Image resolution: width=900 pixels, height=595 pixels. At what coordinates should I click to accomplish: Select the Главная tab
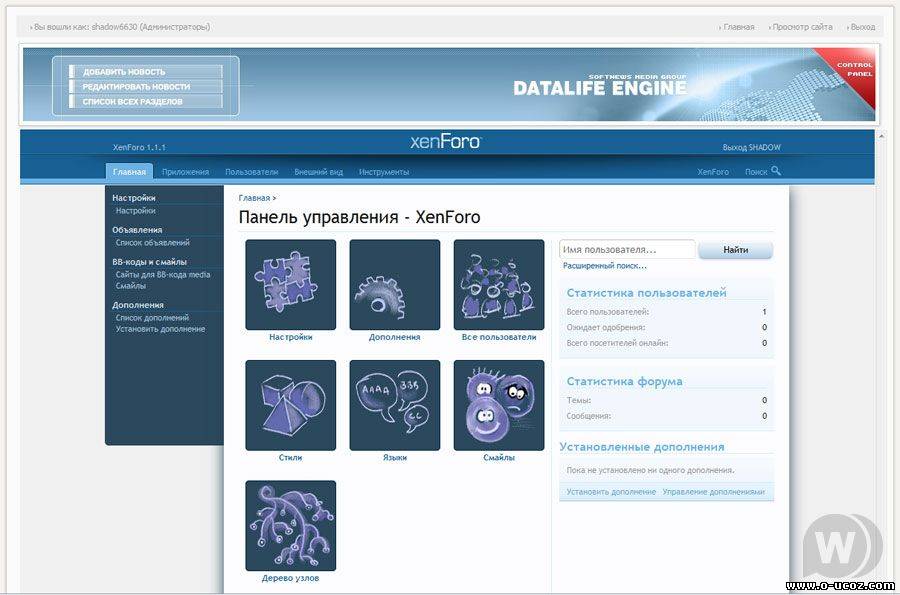pos(129,172)
